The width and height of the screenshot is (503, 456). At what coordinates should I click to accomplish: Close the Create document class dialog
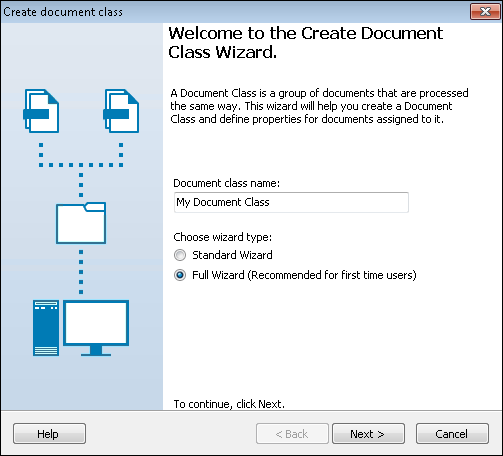pyautogui.click(x=485, y=12)
